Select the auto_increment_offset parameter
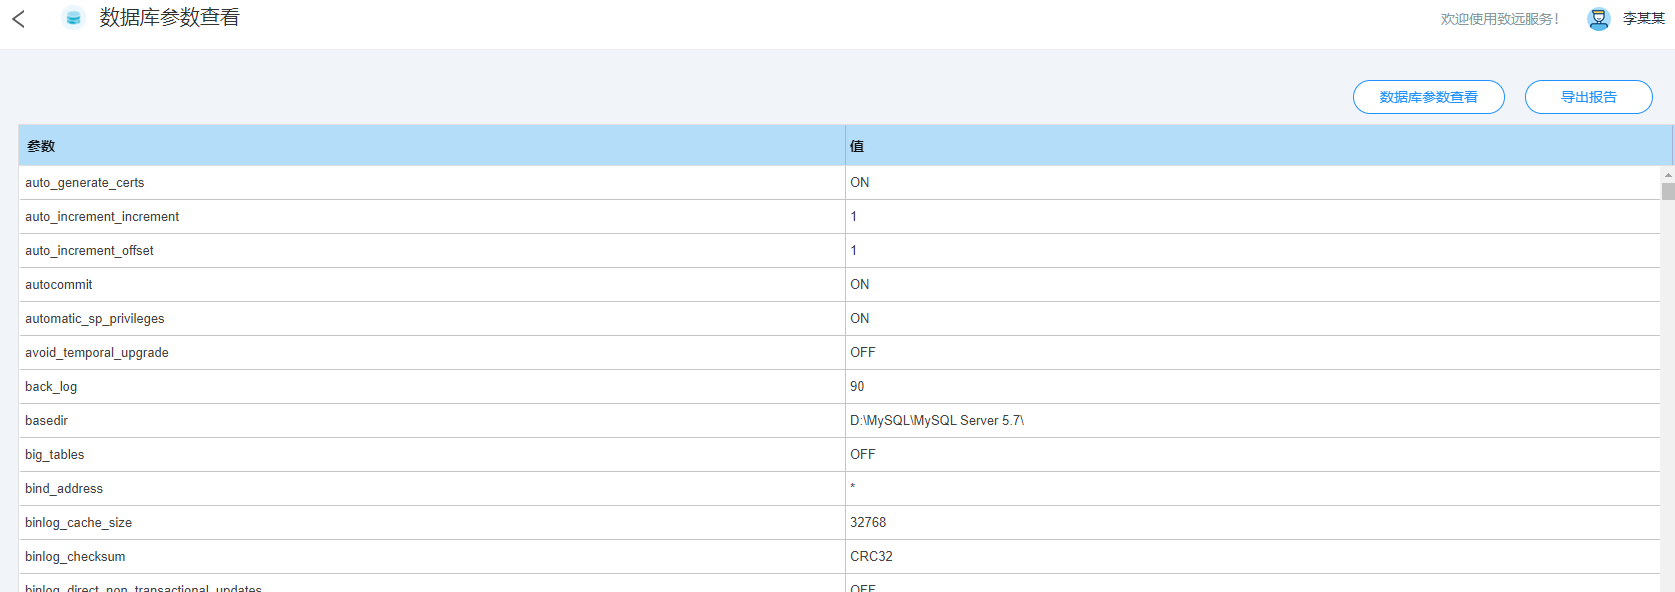The height and width of the screenshot is (592, 1675). (89, 251)
